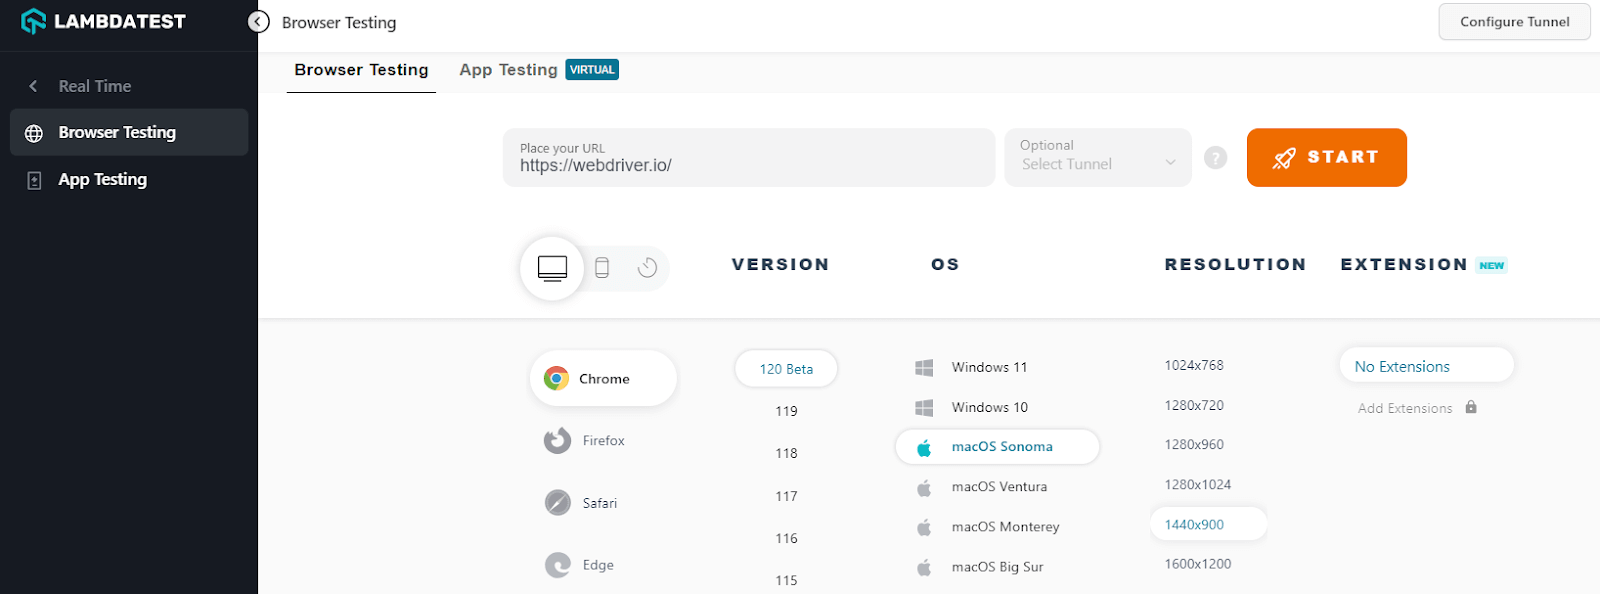Image resolution: width=1600 pixels, height=594 pixels.
Task: Select 1600x1200 resolution
Action: click(x=1198, y=564)
